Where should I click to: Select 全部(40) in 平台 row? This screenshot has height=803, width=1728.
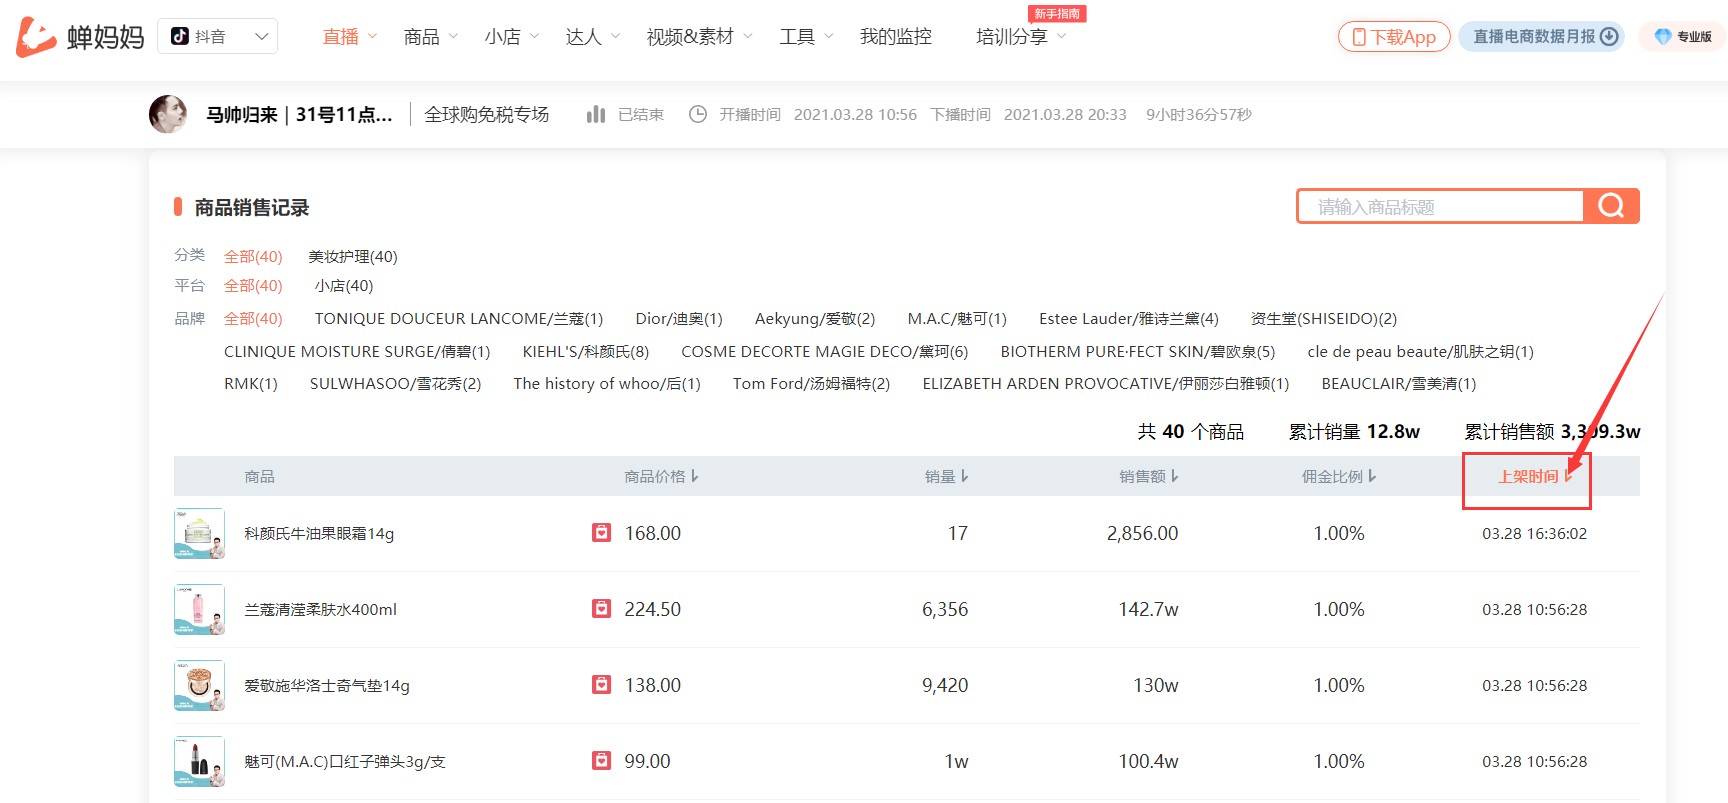click(253, 286)
